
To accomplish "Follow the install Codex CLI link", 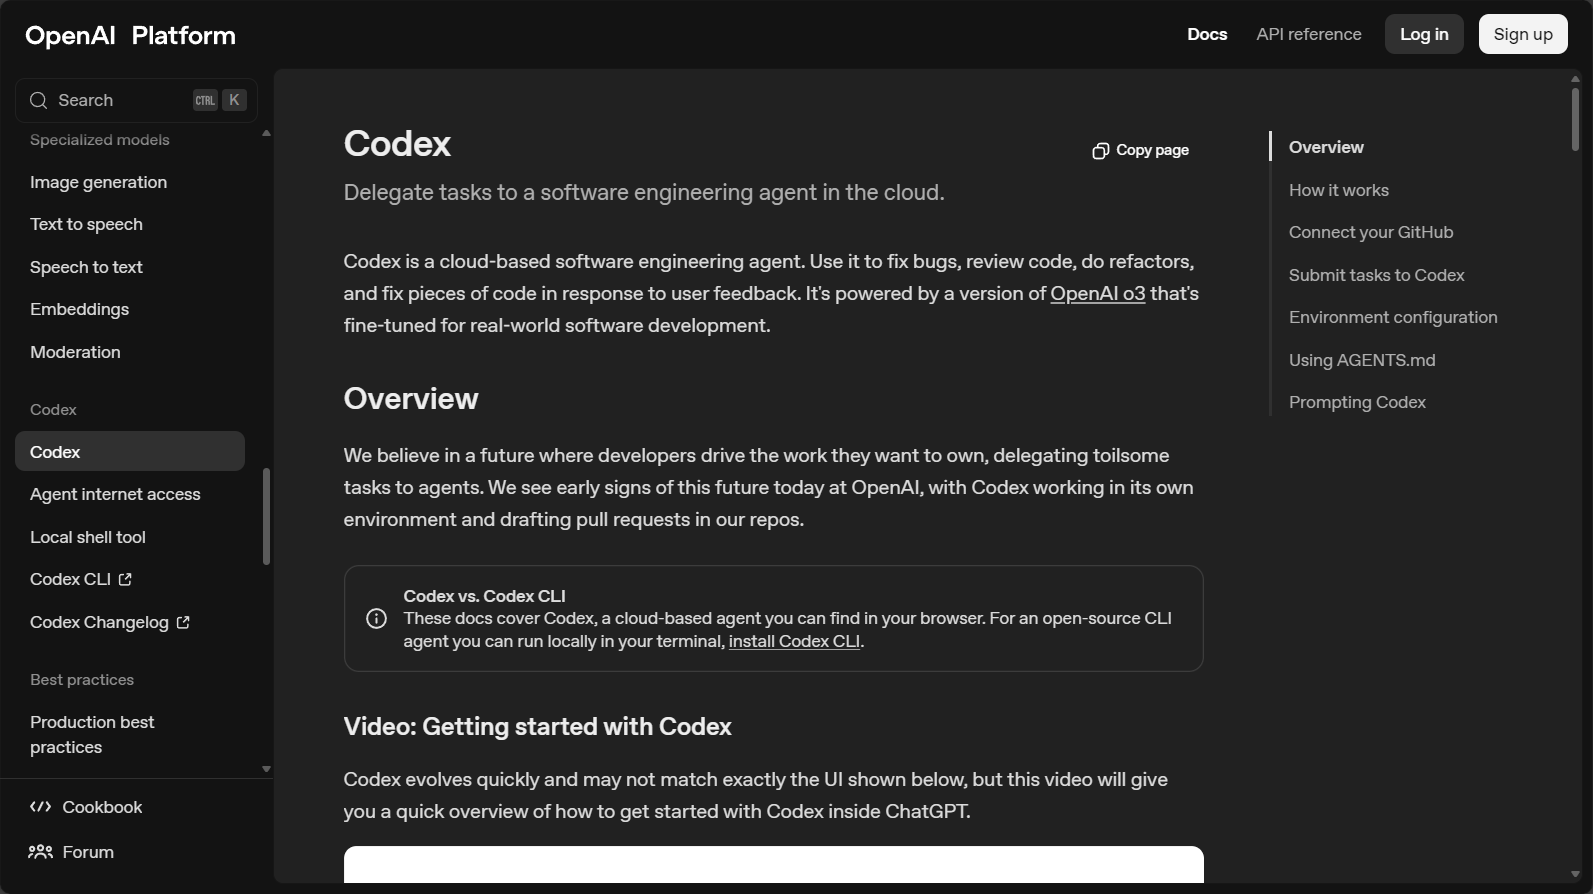I will [794, 641].
